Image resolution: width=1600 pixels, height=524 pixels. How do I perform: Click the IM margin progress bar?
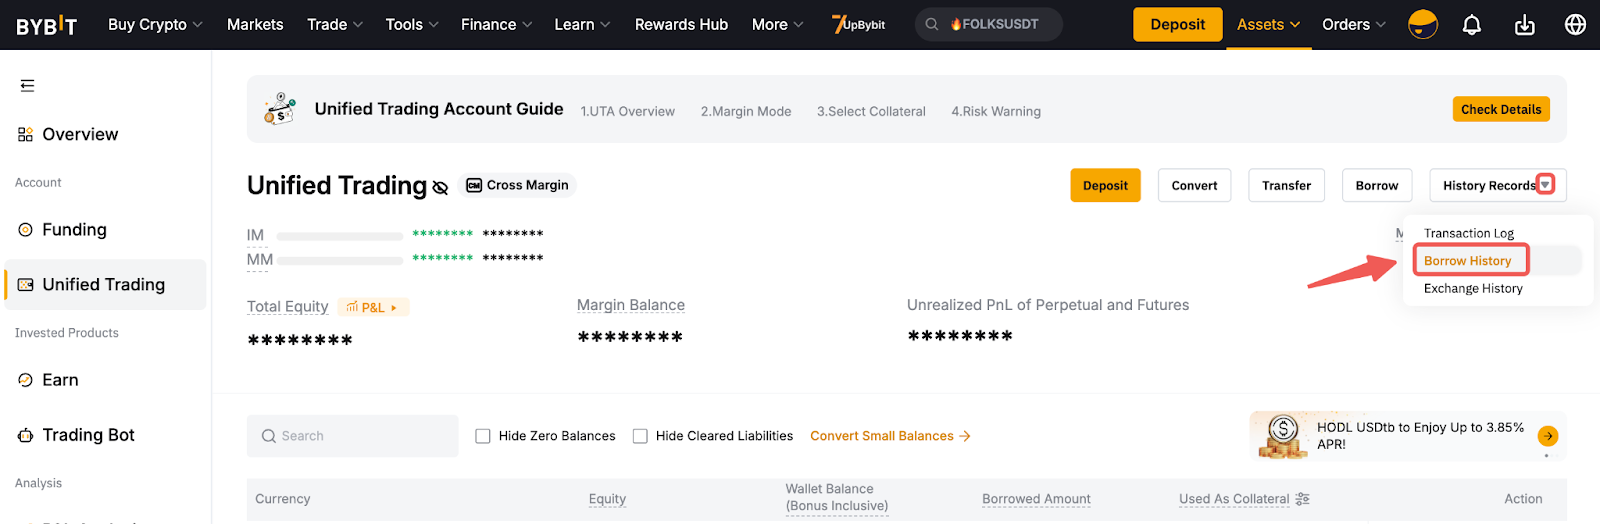coord(339,236)
